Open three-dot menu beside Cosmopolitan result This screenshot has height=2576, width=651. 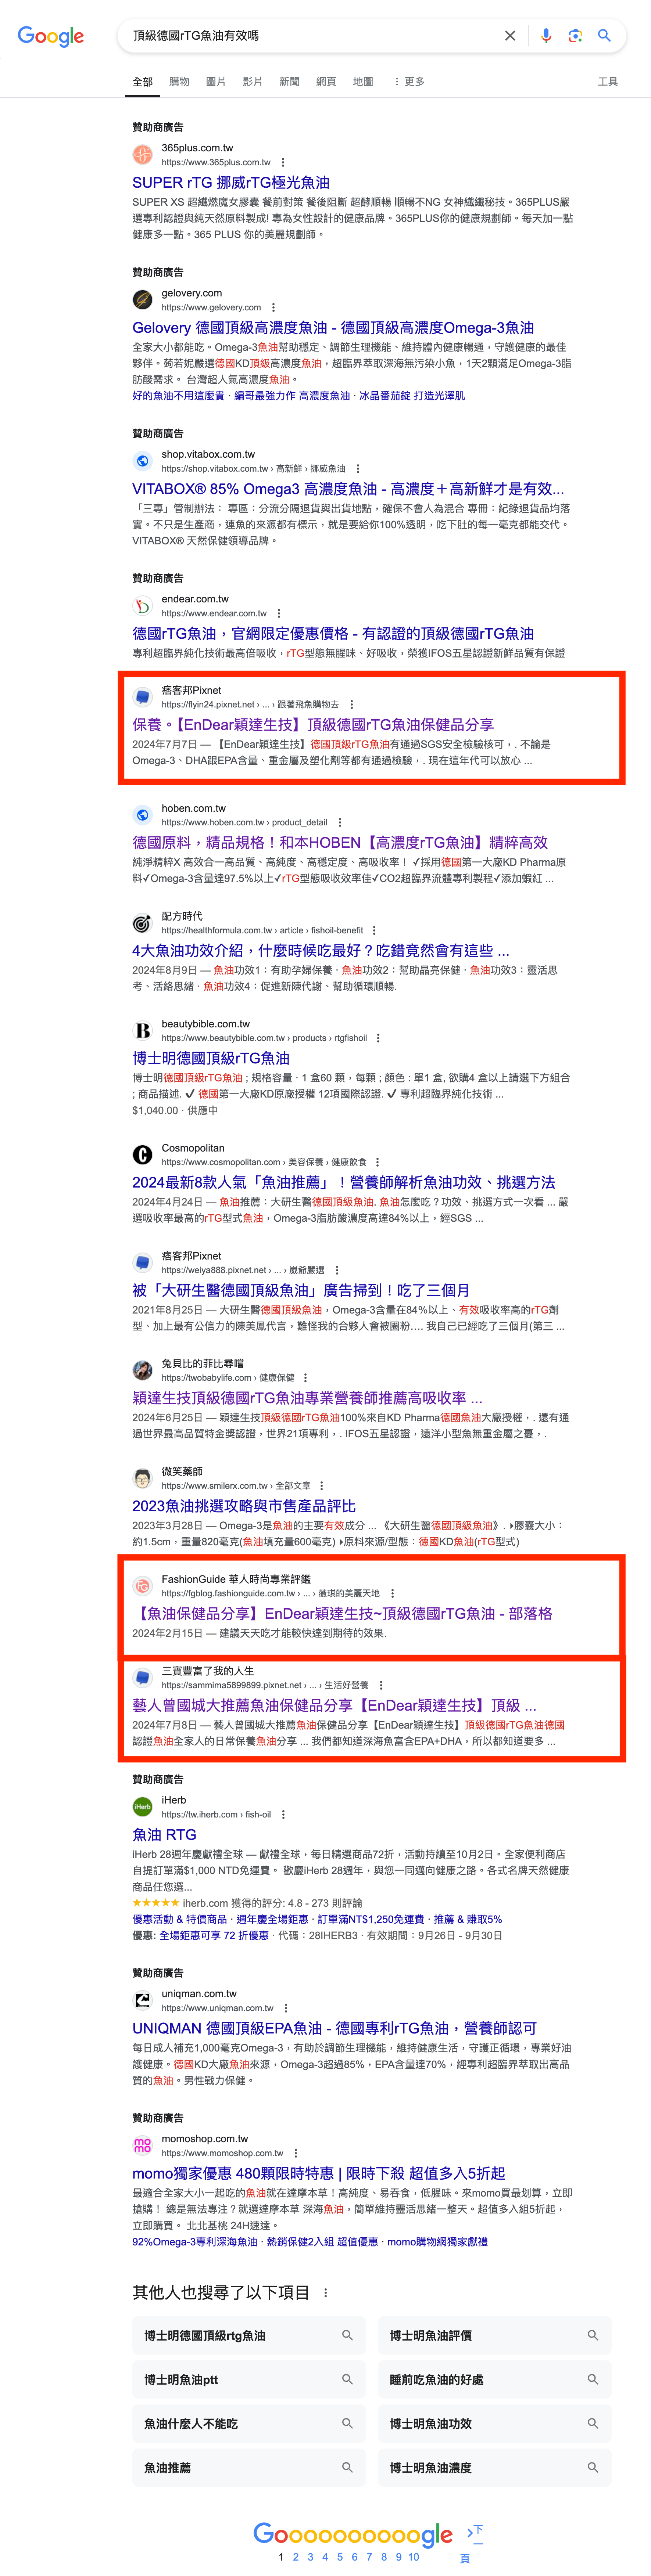(377, 1162)
